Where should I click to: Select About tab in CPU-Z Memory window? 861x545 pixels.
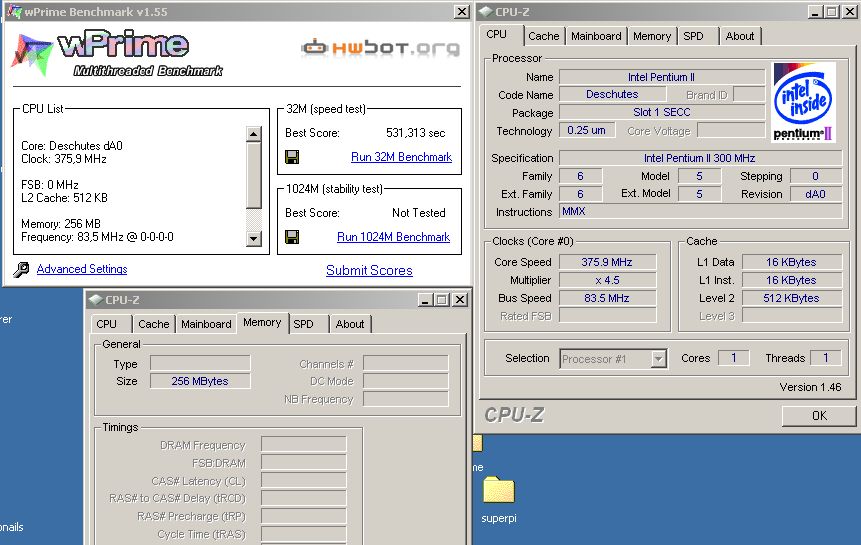[x=350, y=324]
